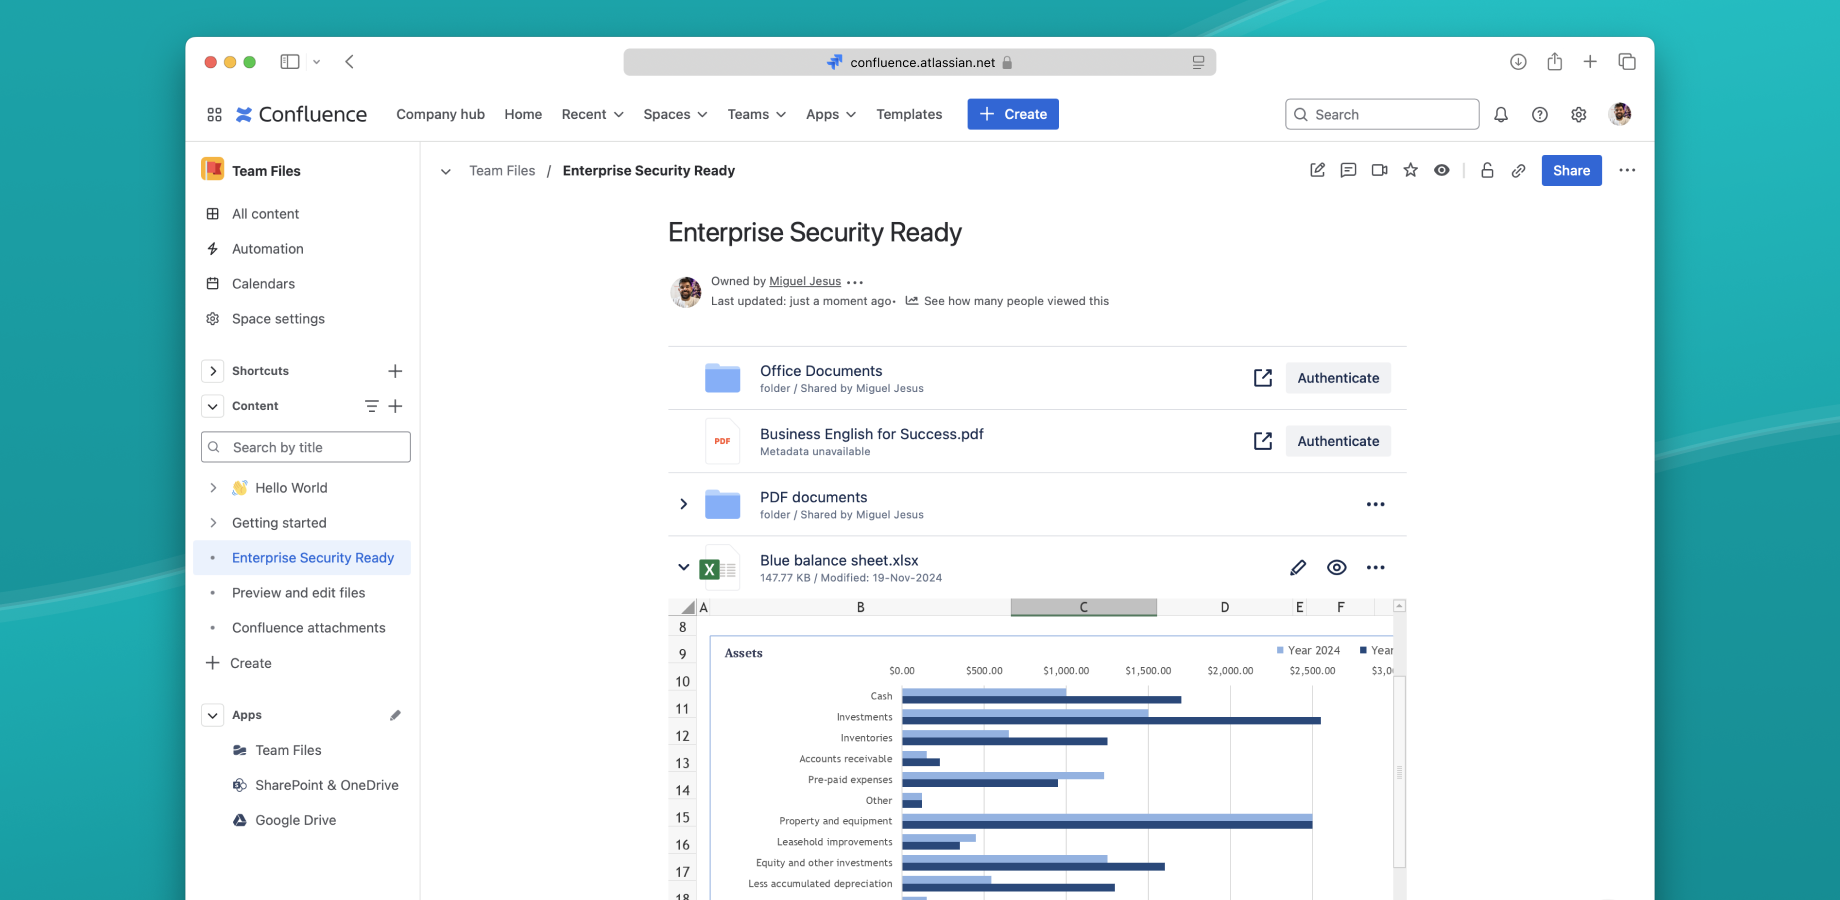Open the Spaces dropdown menu
Screen dimensions: 1840x900
point(675,115)
